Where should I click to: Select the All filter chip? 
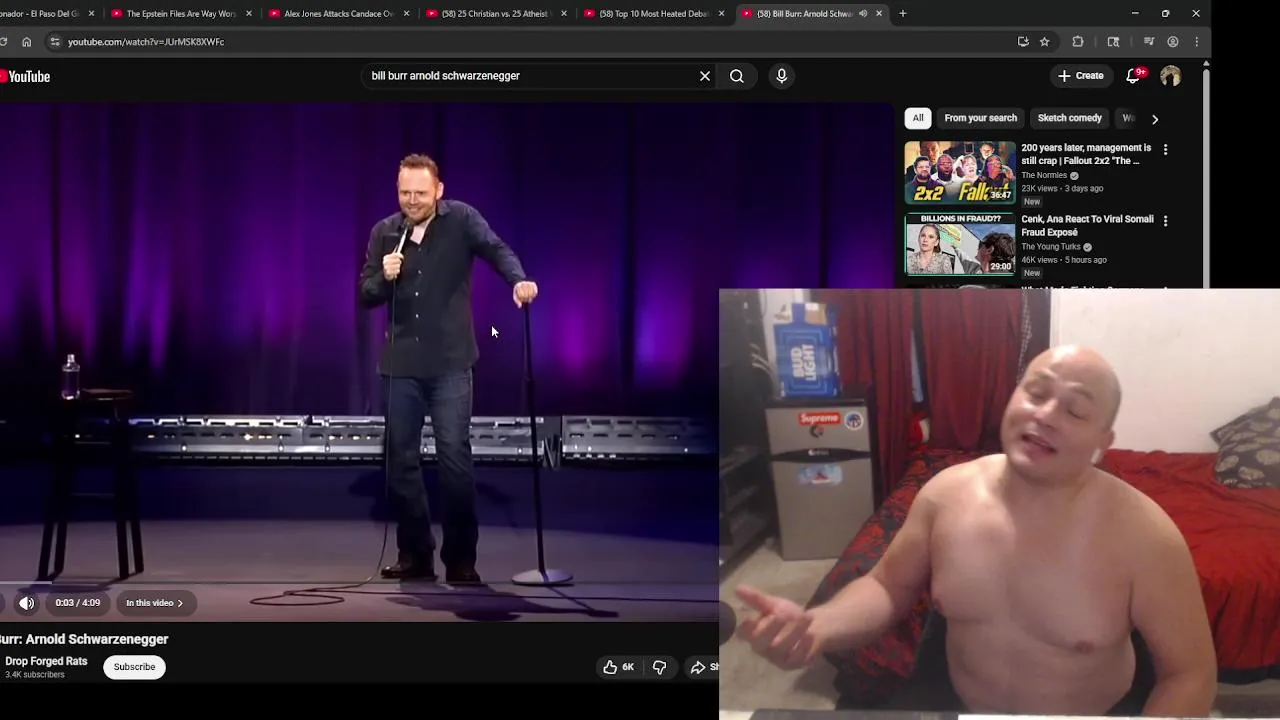pos(918,118)
